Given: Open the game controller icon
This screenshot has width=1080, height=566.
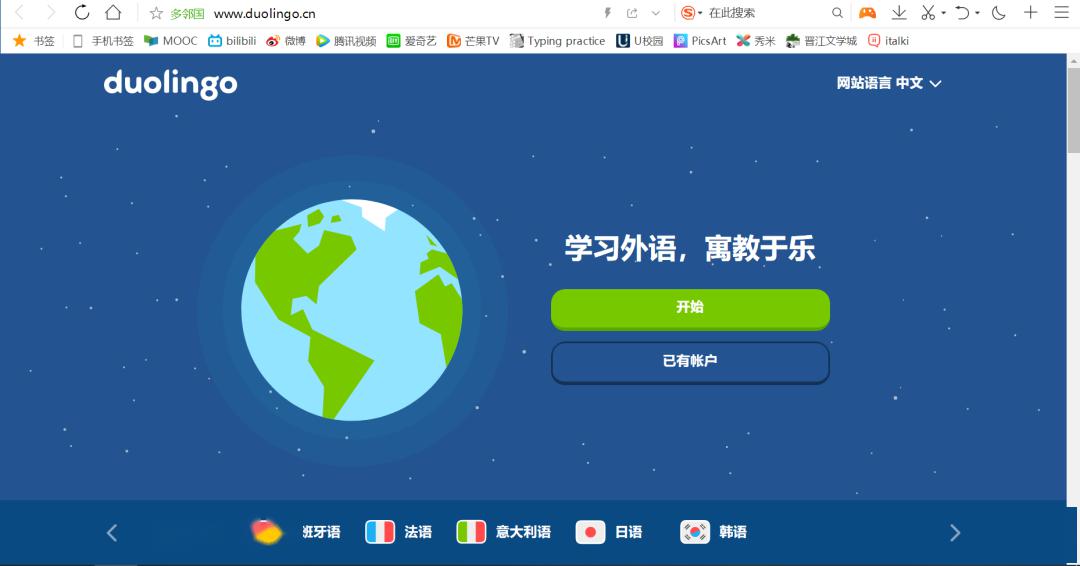Looking at the screenshot, I should coord(867,13).
